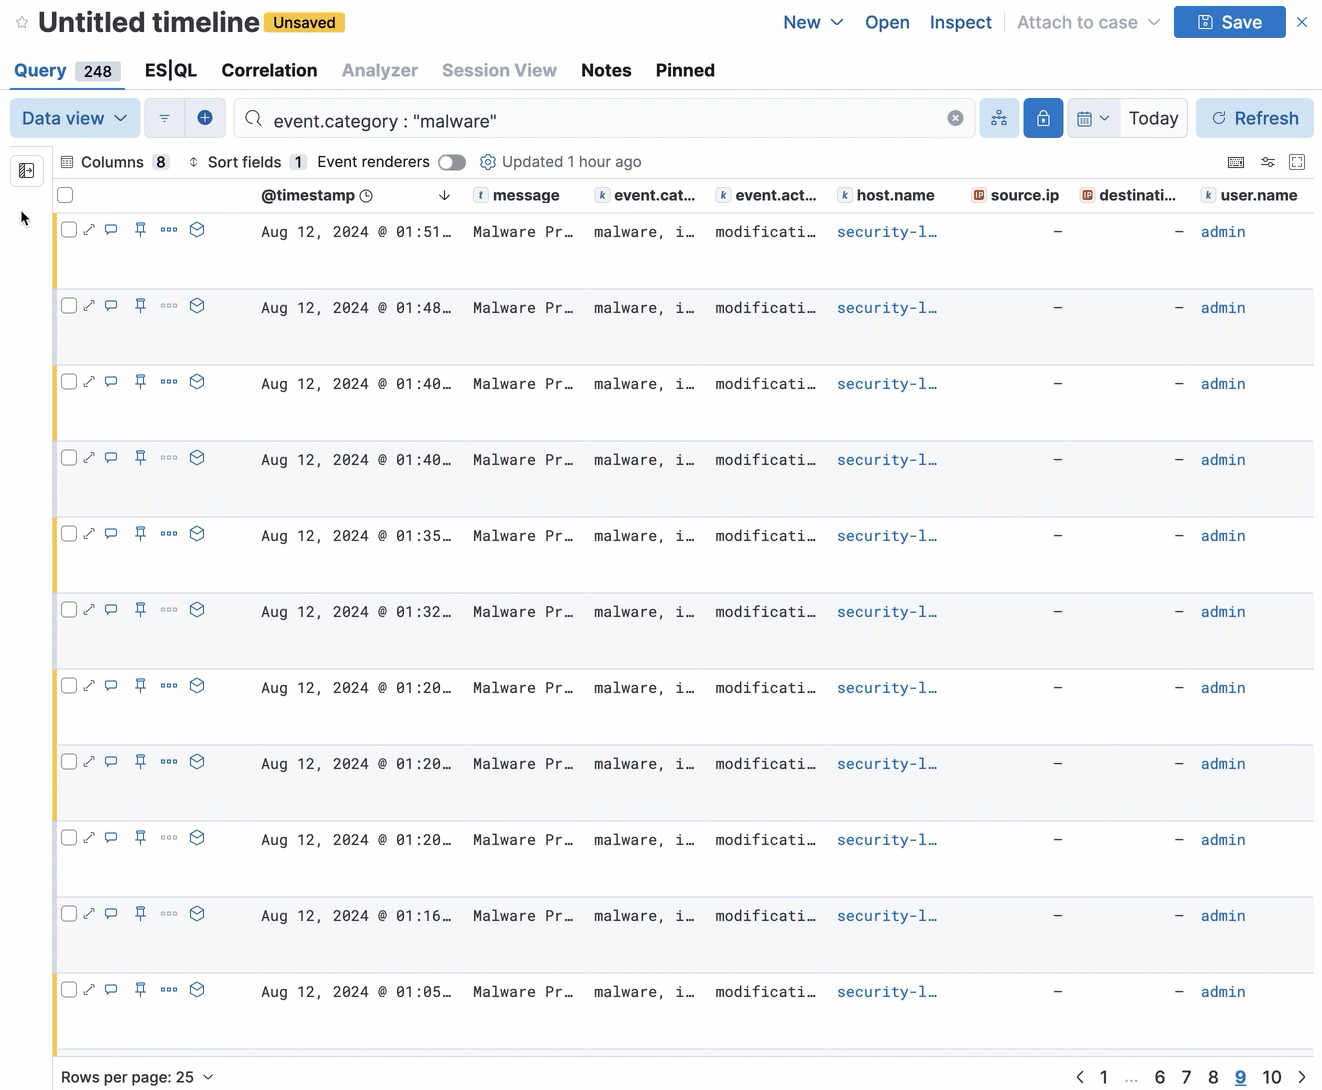
Task: Follow the admin user.name link
Action: [x=1222, y=231]
